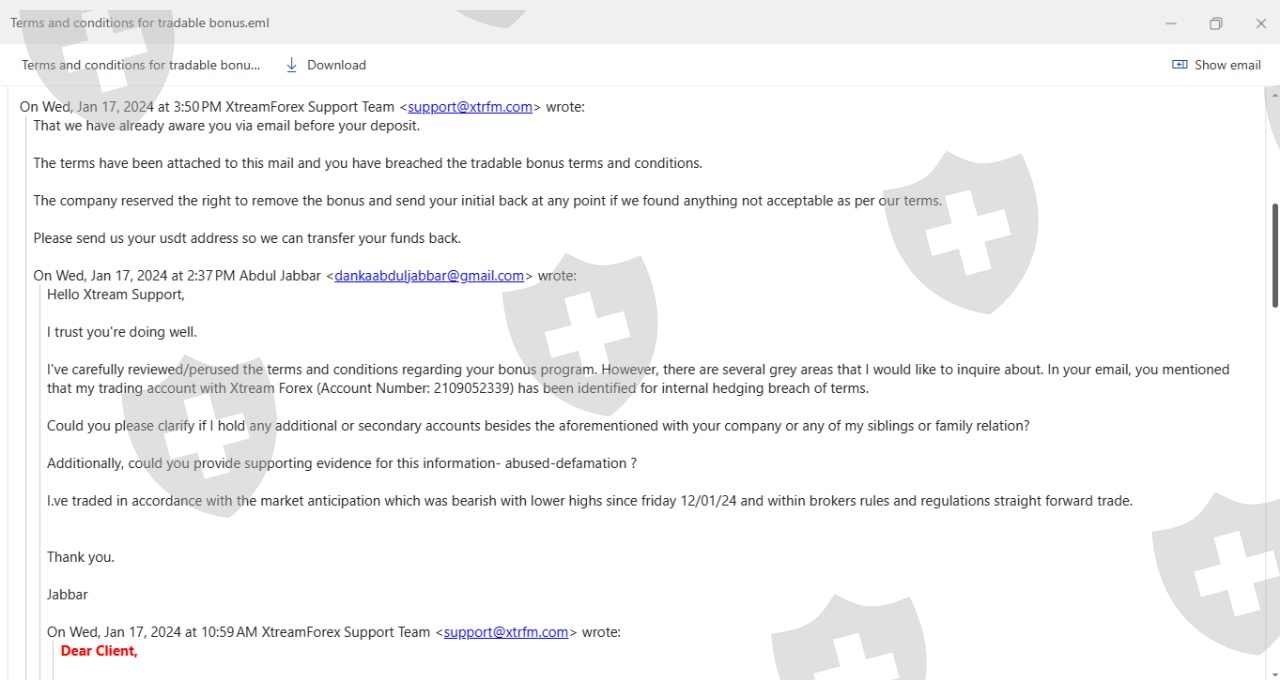Minimize the email viewer window
1280x680 pixels.
[1171, 23]
